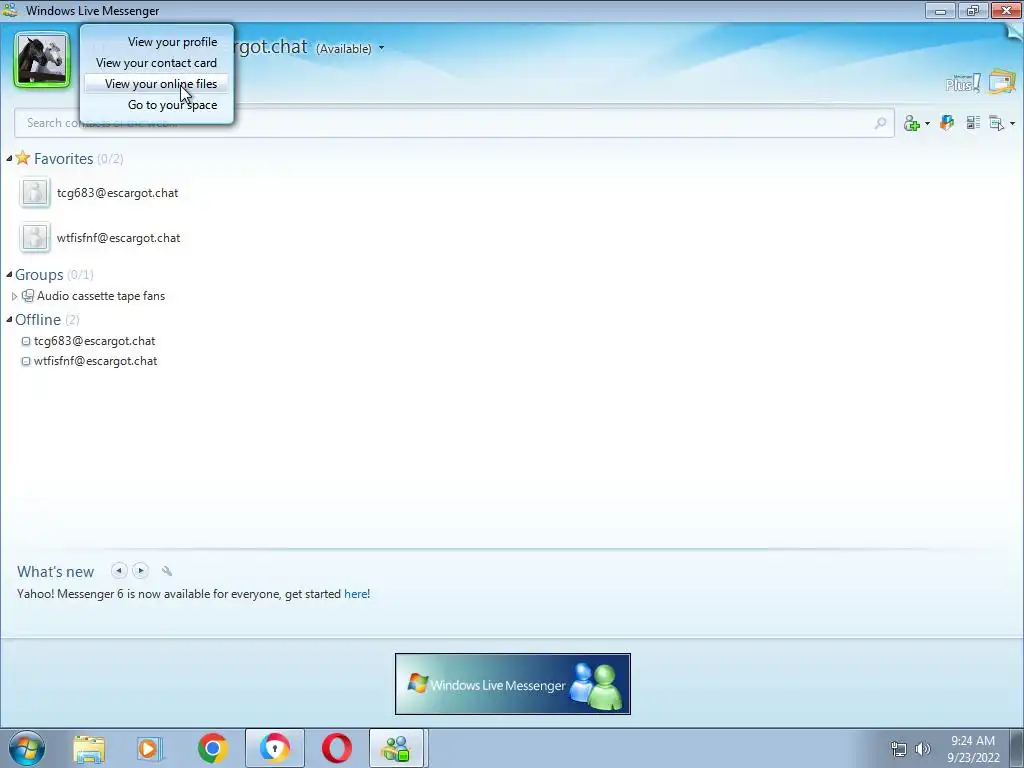Select tcg683@escargot.chat avatar in Favorites
This screenshot has width=1024, height=768.
[x=35, y=193]
